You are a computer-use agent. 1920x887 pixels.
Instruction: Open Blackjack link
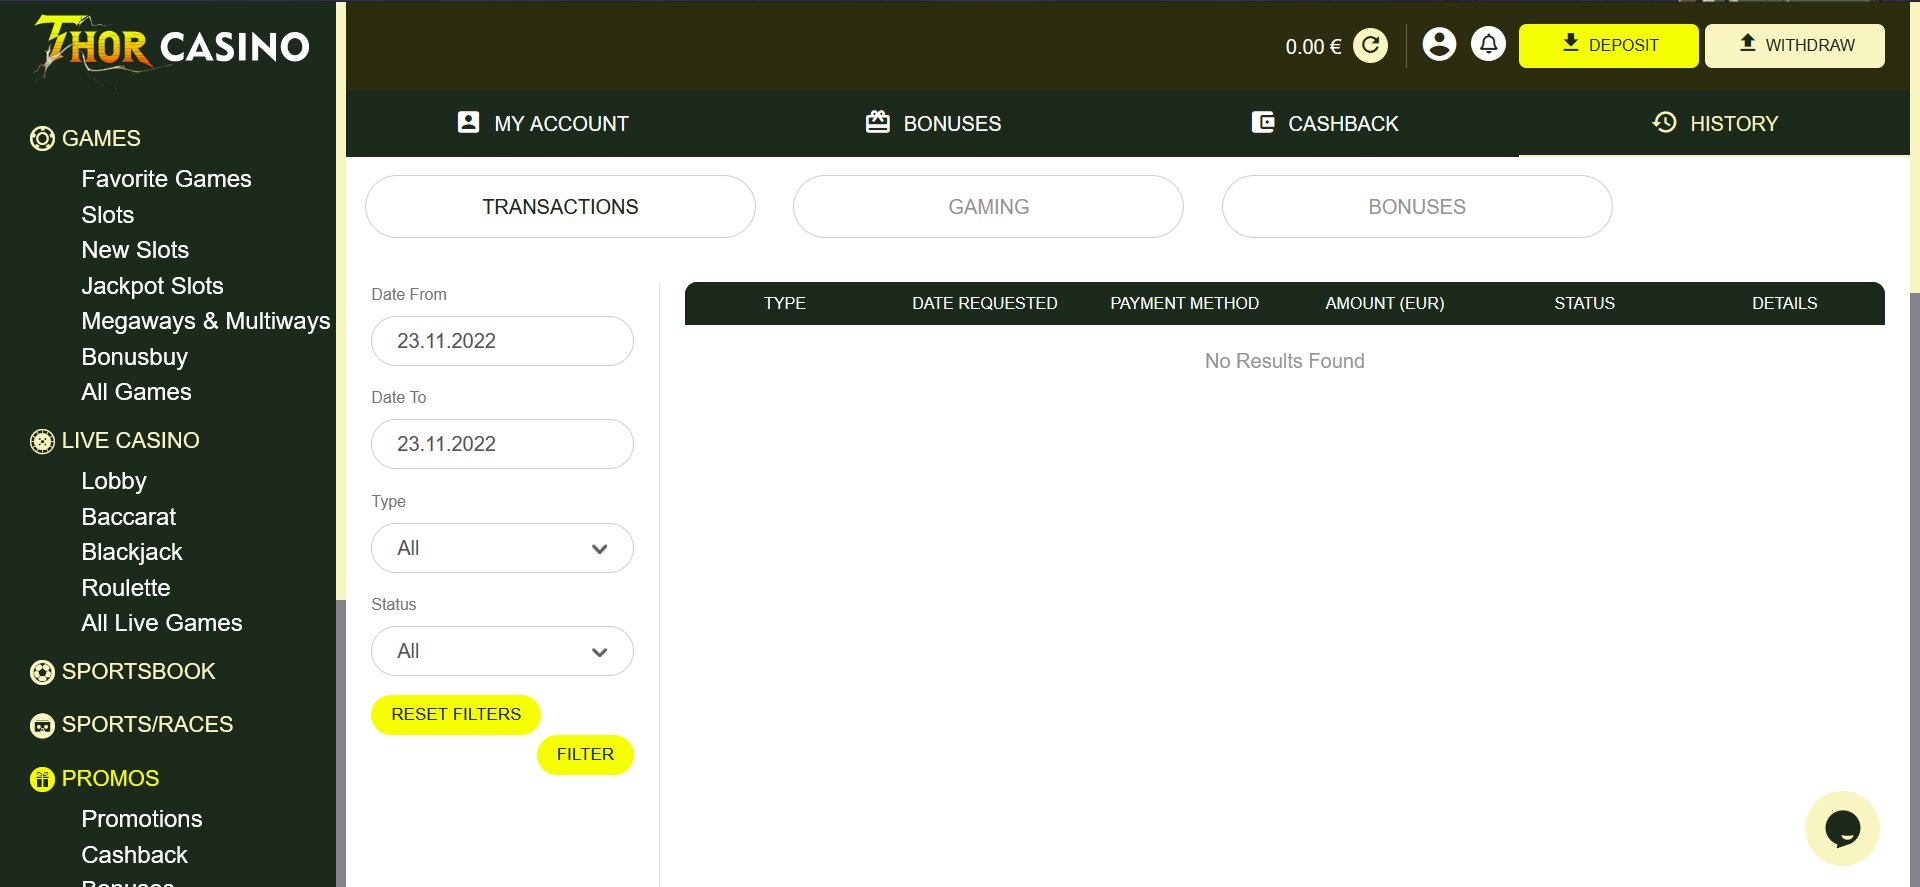pos(132,552)
